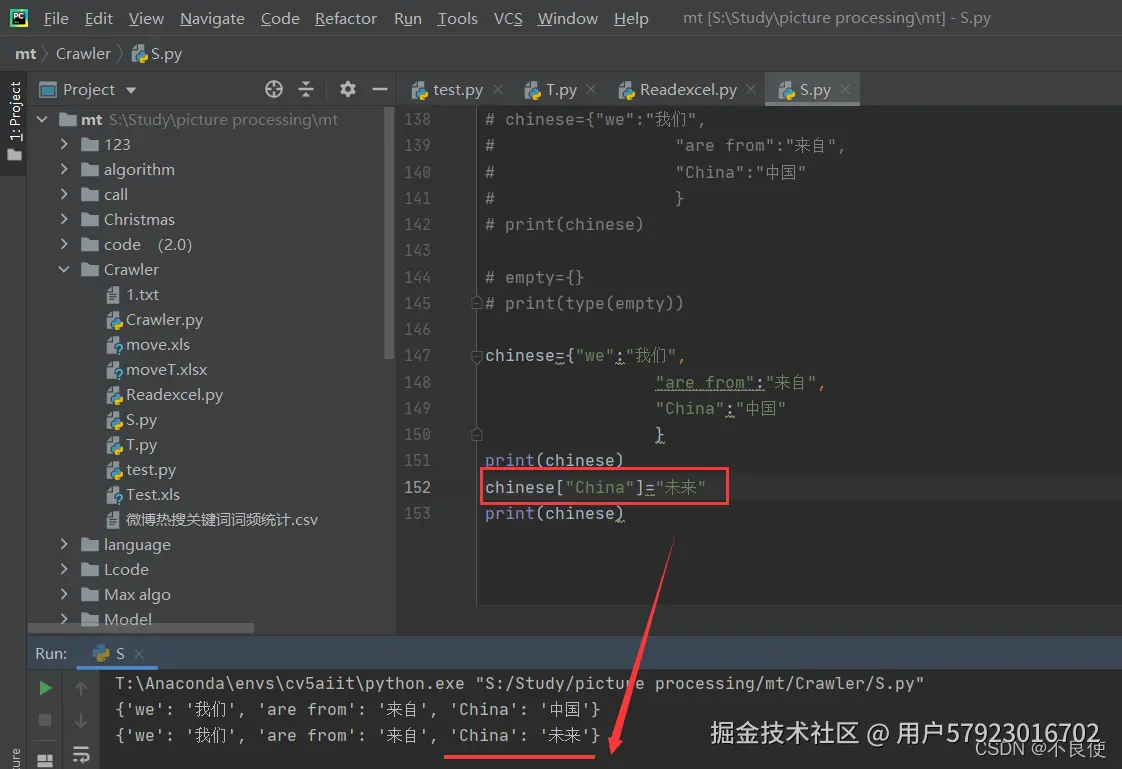Click the Down the stack trace arrow
Image resolution: width=1122 pixels, height=769 pixels.
81,720
